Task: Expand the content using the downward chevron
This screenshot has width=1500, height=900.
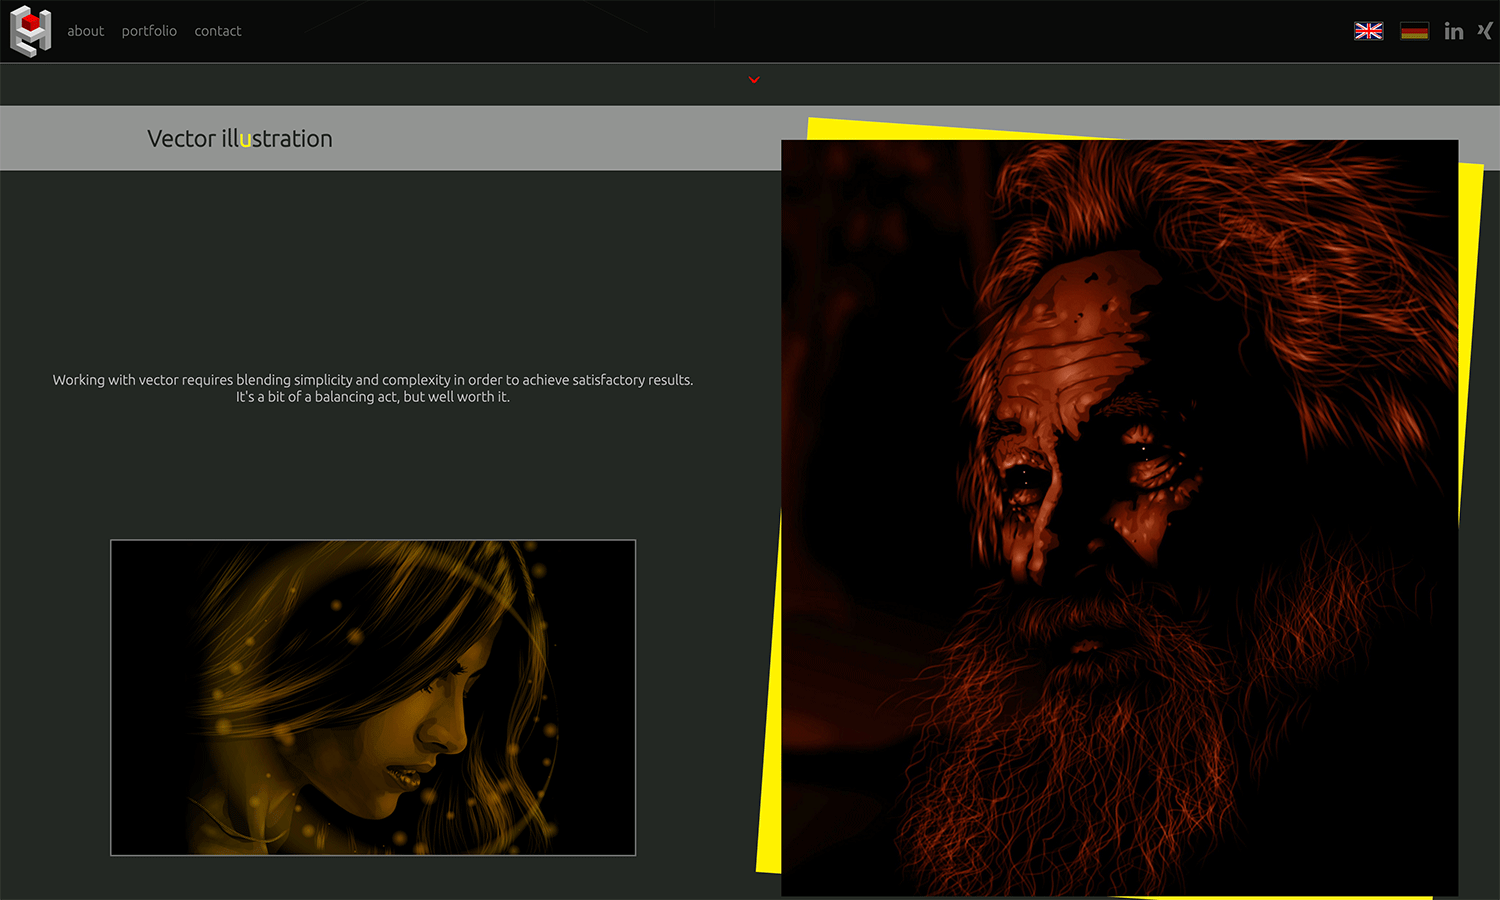Action: pyautogui.click(x=753, y=80)
